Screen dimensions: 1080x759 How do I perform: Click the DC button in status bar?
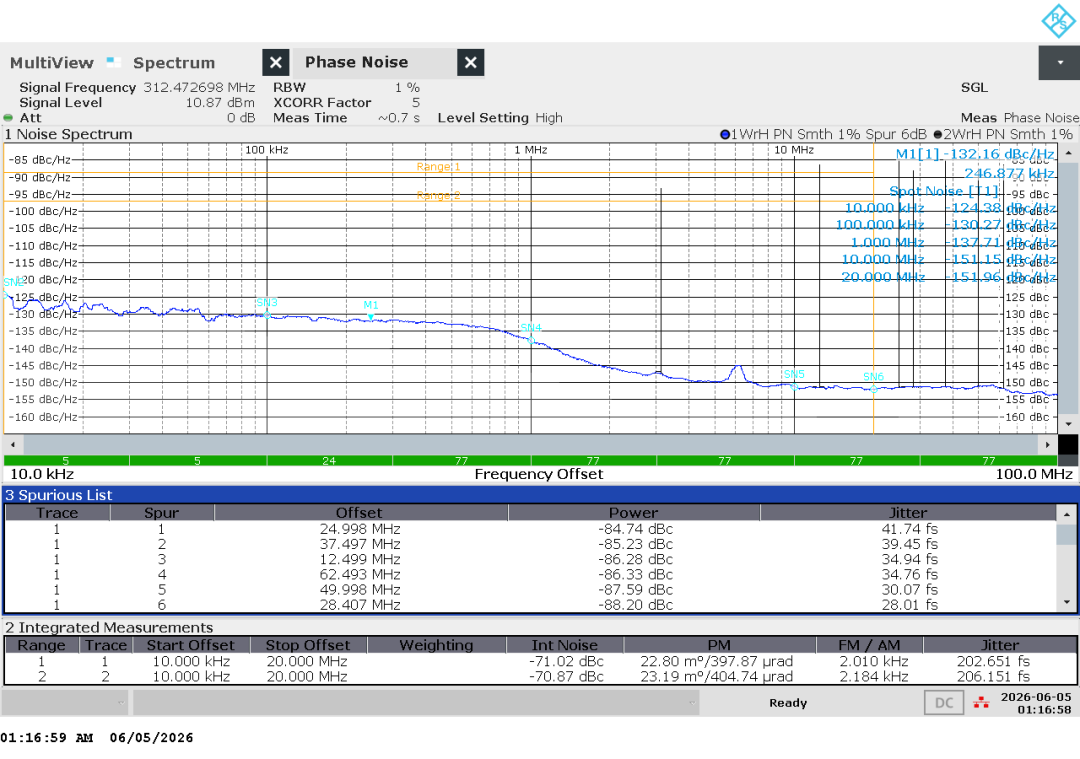pos(944,703)
